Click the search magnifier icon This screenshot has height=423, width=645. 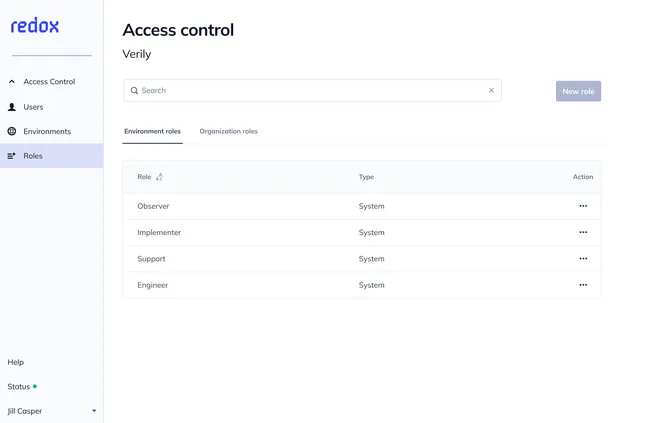coord(134,91)
